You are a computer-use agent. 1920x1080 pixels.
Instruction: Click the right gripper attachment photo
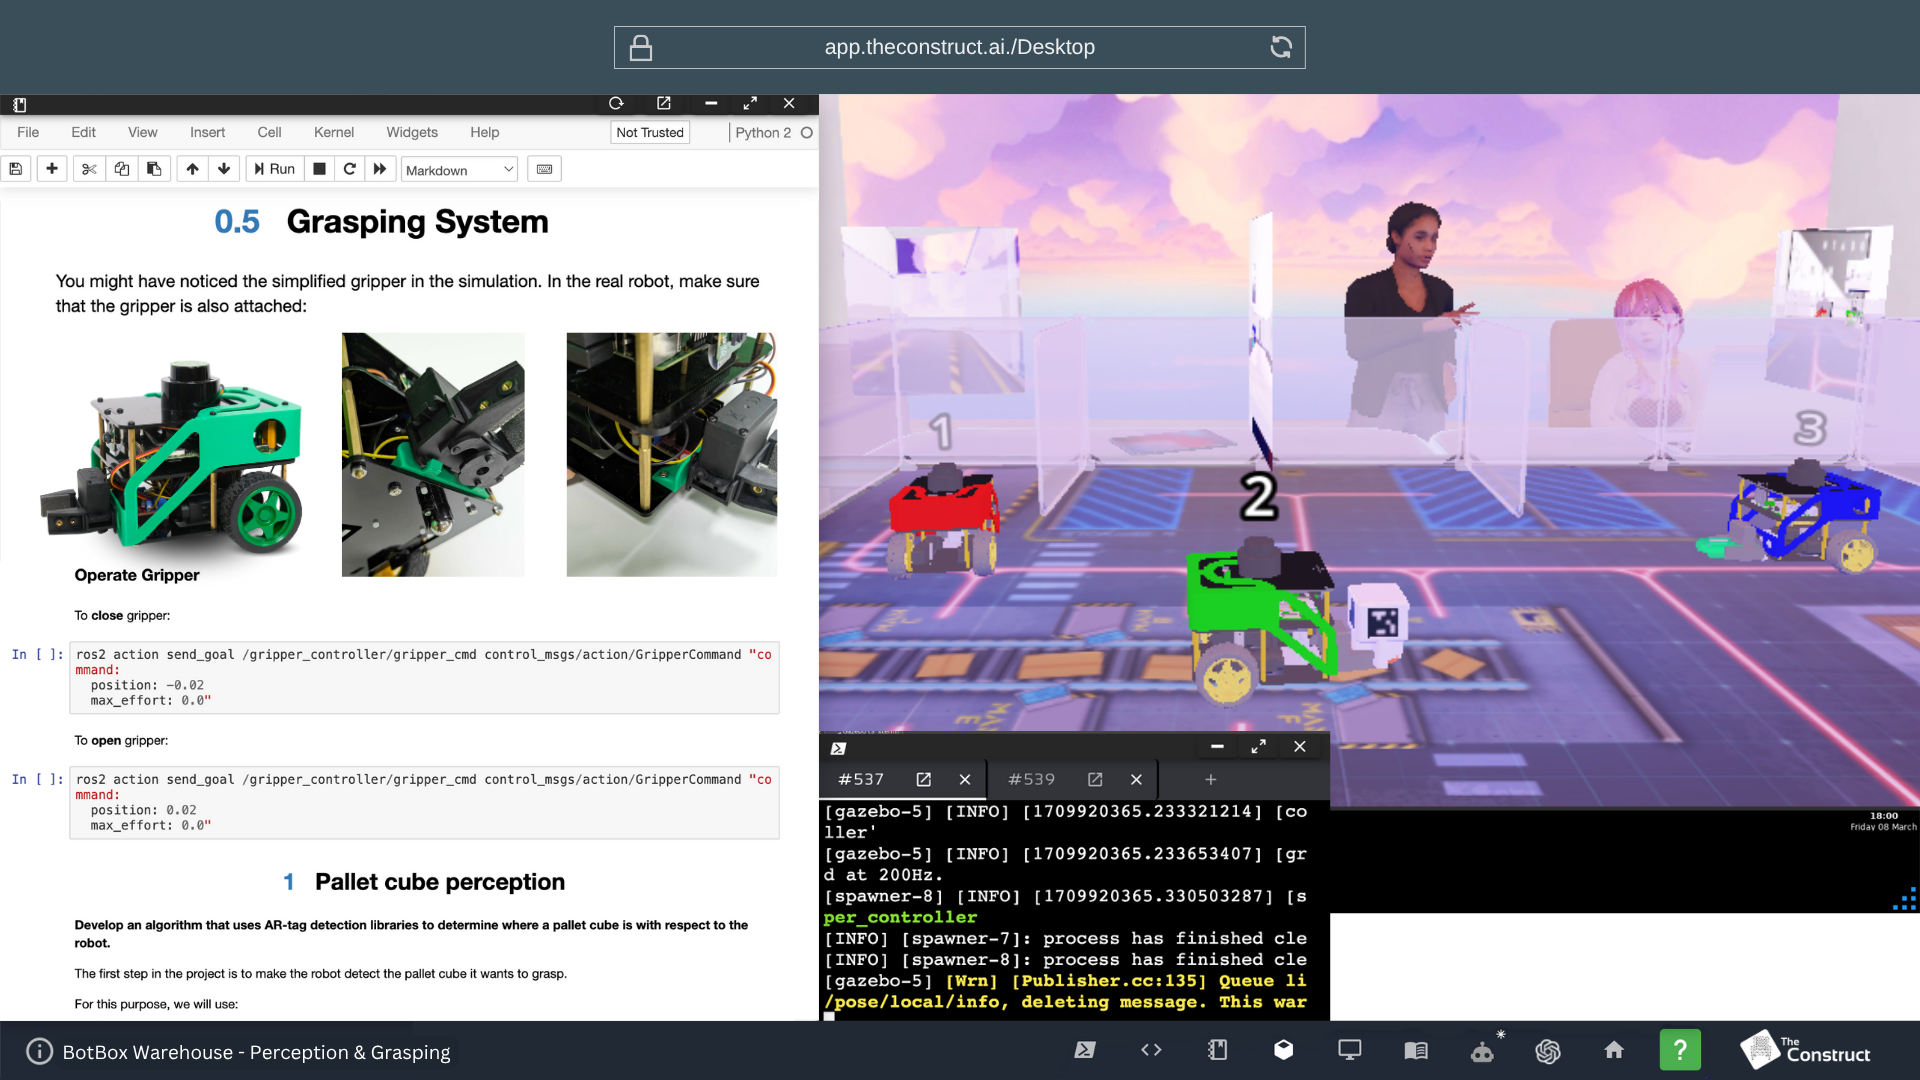(x=672, y=454)
